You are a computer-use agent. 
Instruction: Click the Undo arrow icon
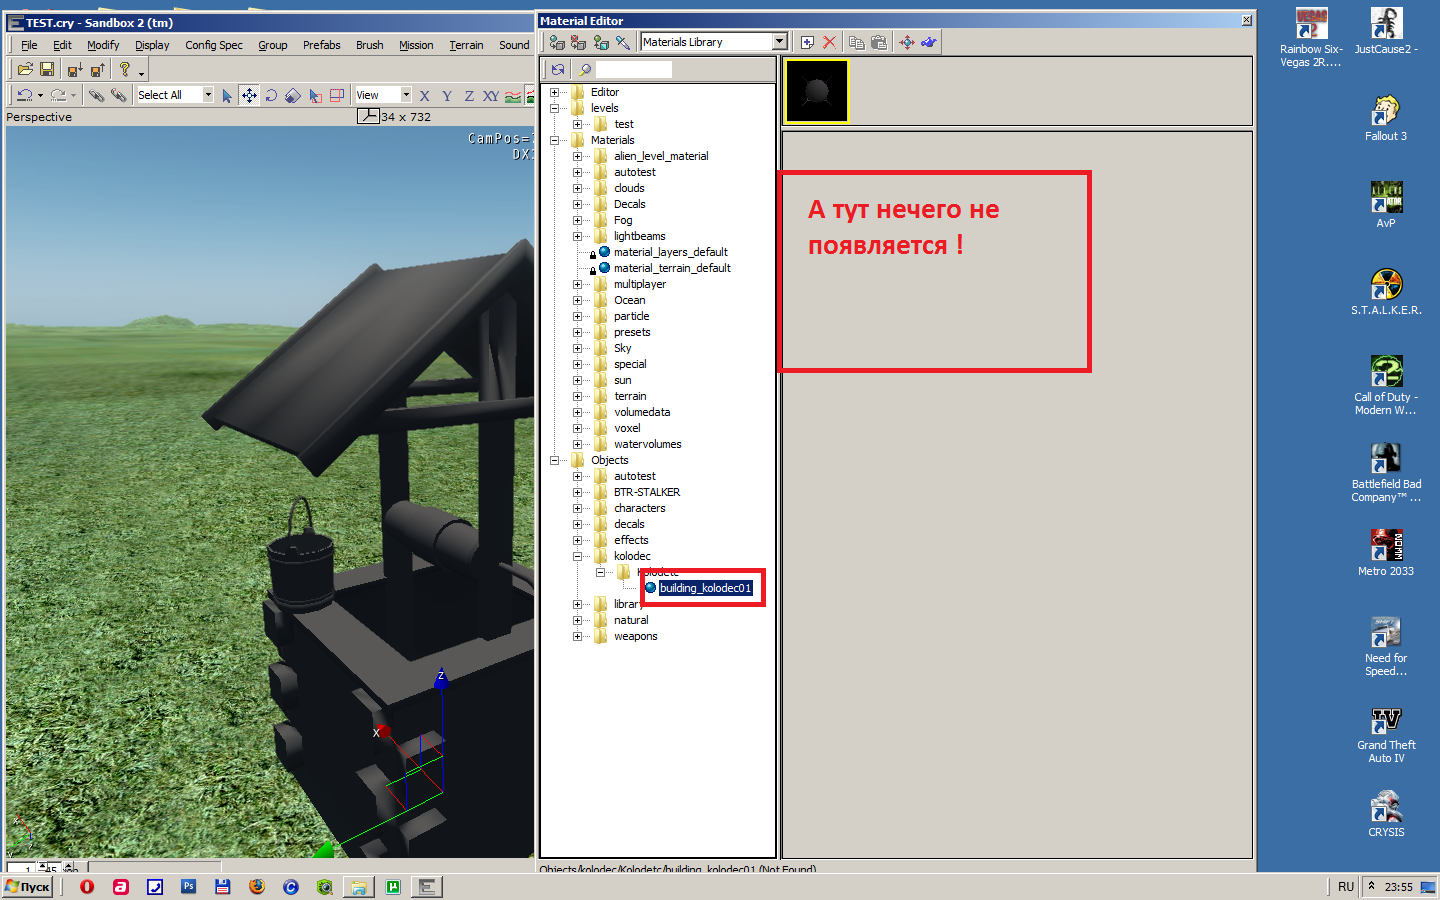click(24, 95)
